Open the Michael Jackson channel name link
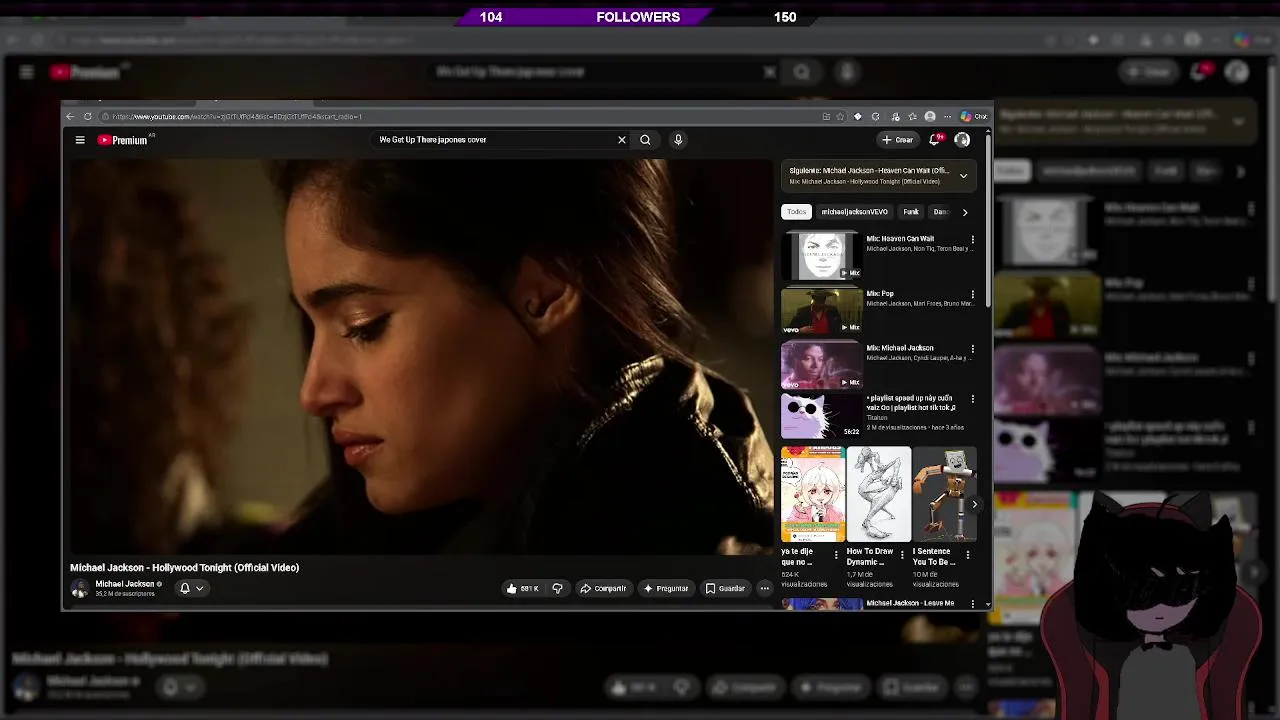1280x720 pixels. click(x=125, y=584)
